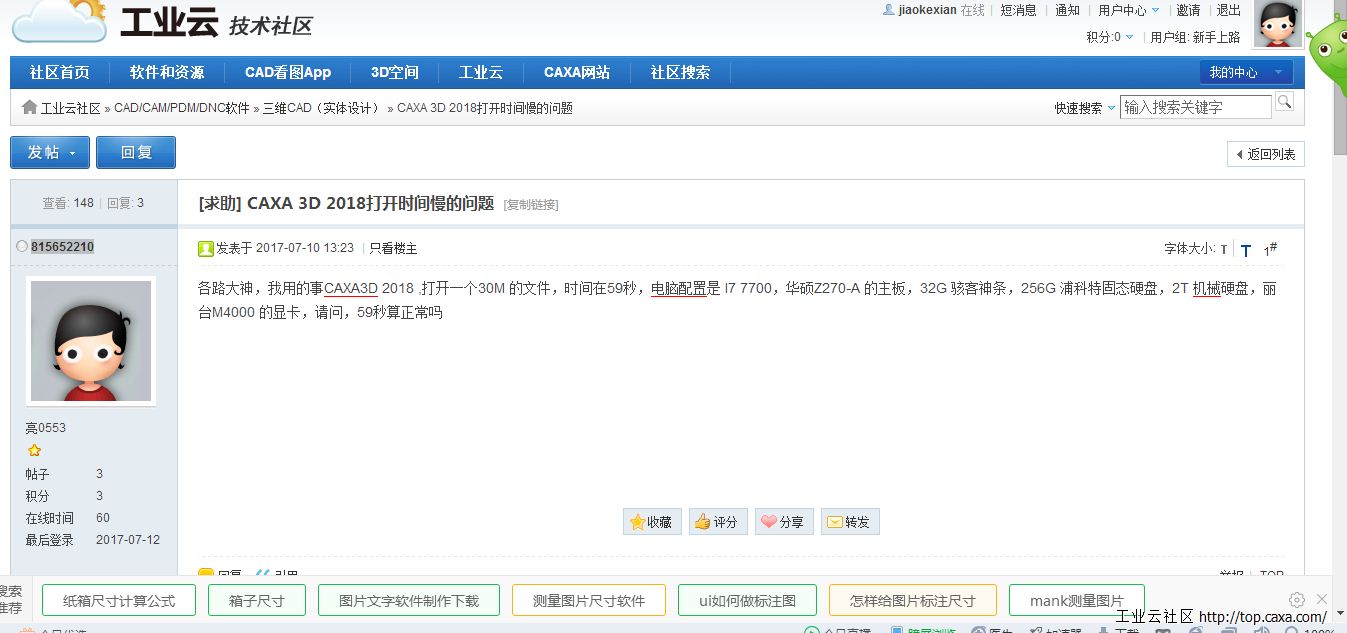Click the home icon in breadcrumb
This screenshot has width=1347, height=633.
pyautogui.click(x=29, y=107)
